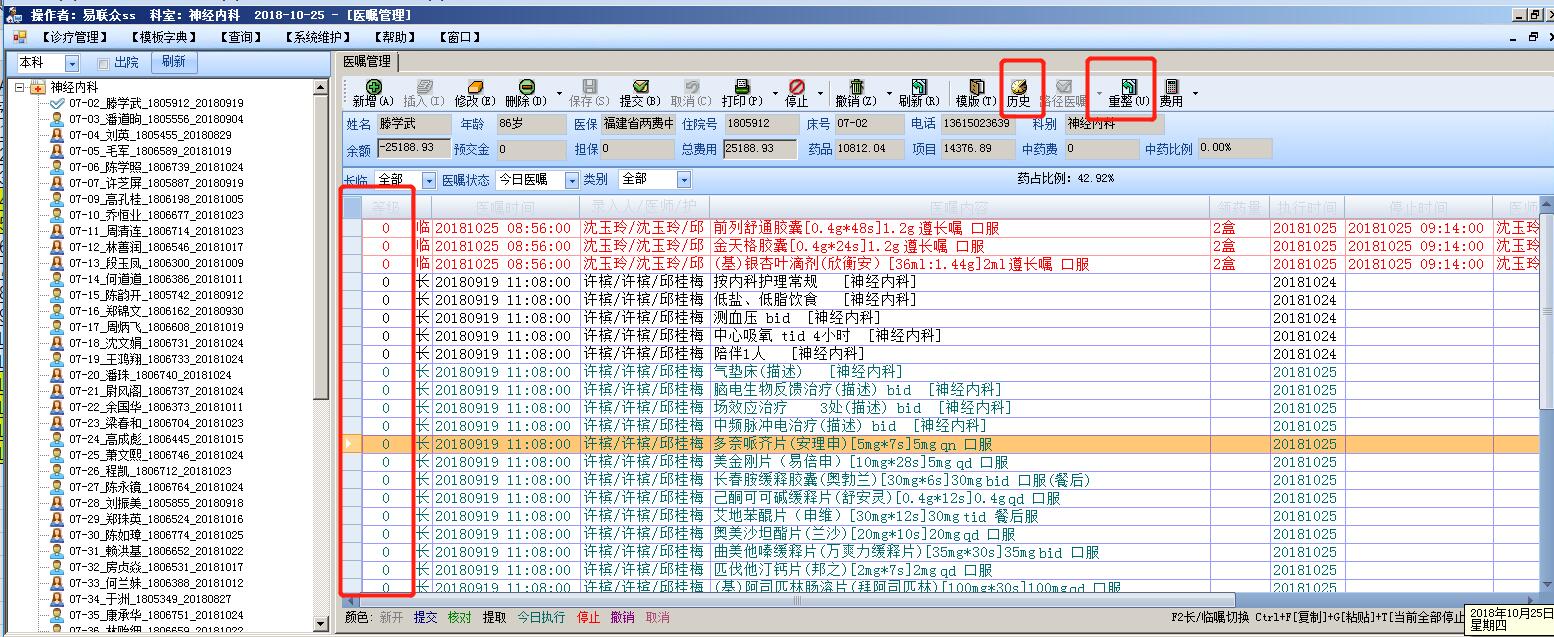The width and height of the screenshot is (1554, 637).
Task: Open the 查询 menu
Action: (240, 37)
